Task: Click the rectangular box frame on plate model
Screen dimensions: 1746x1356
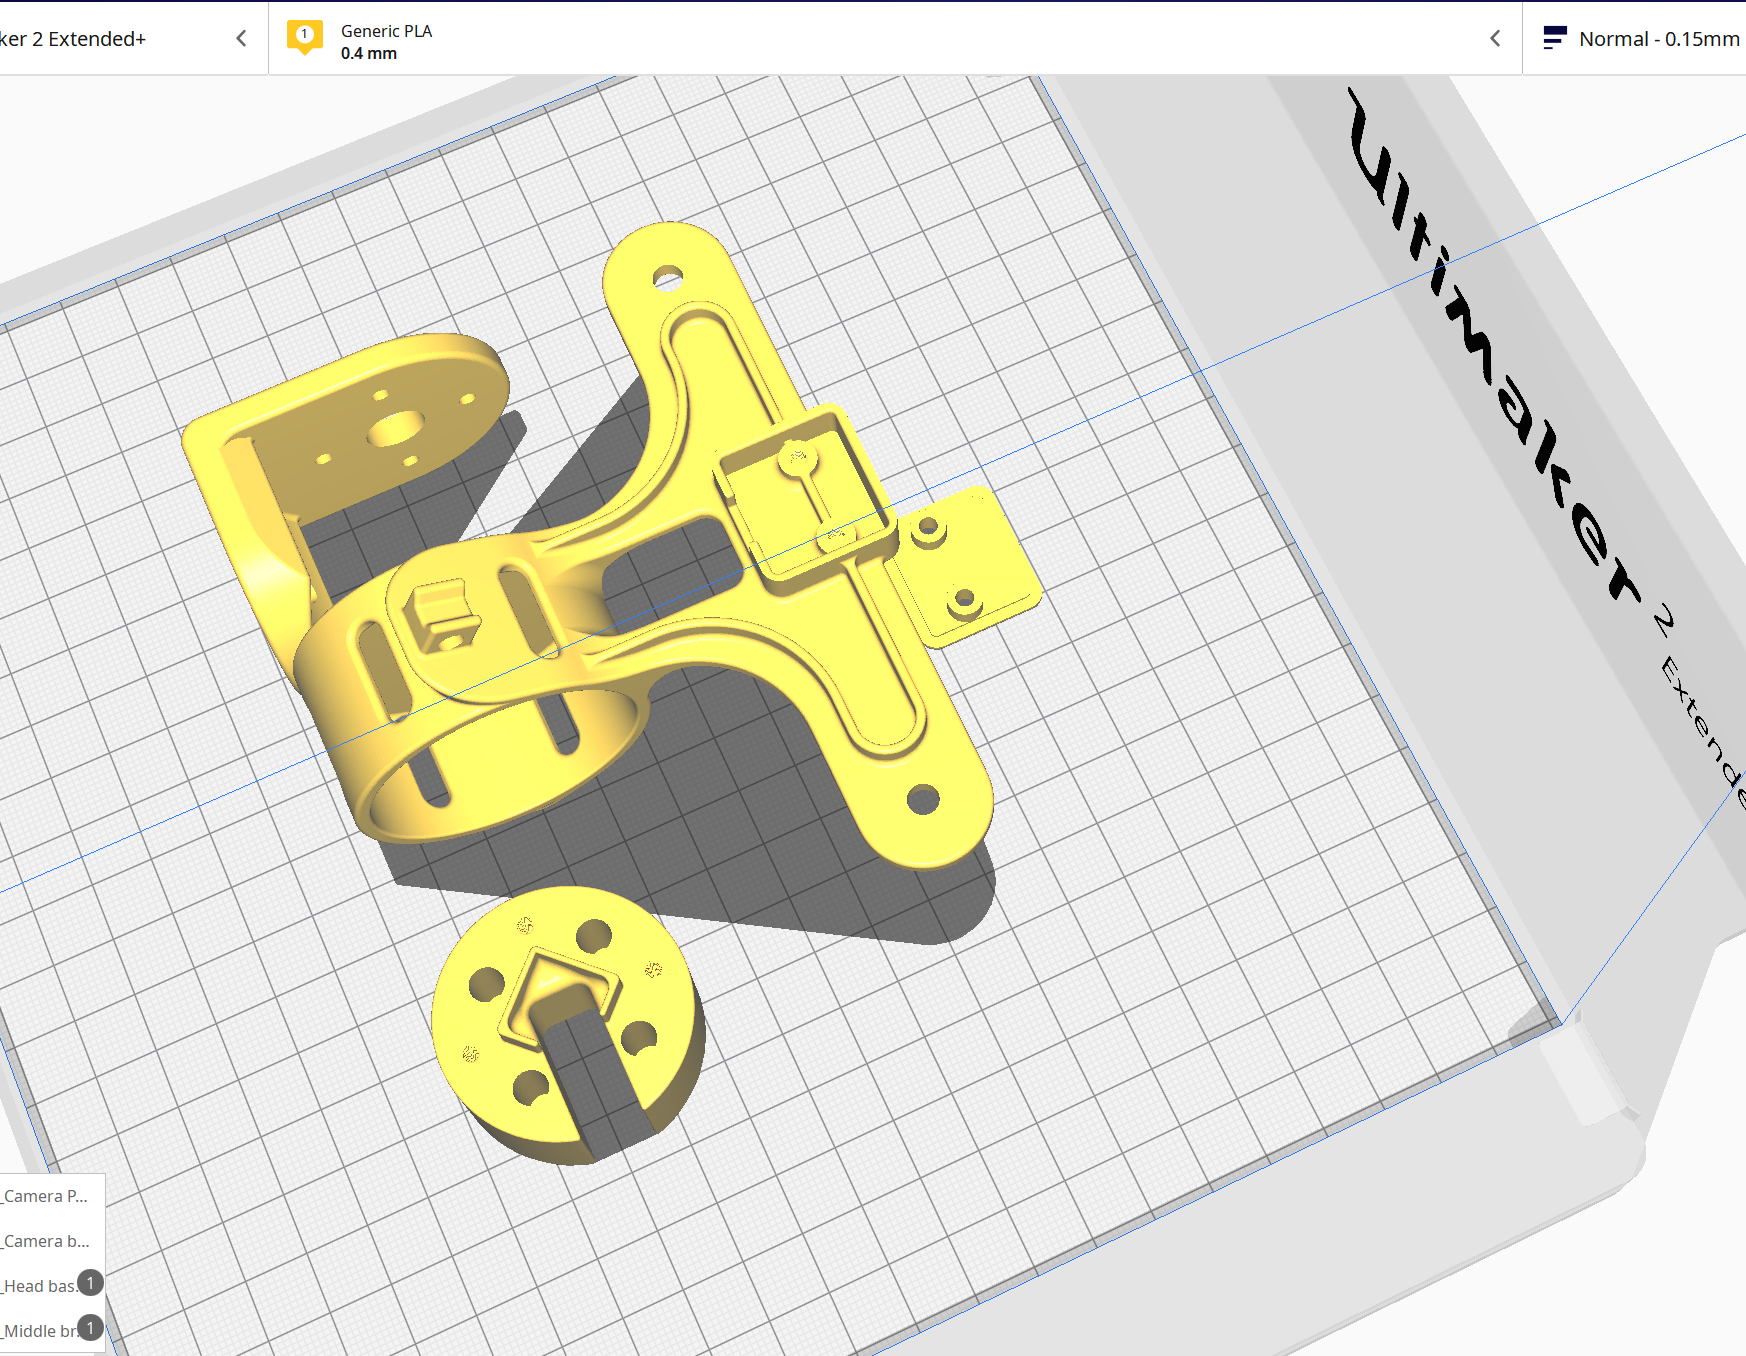Action: pos(806,495)
